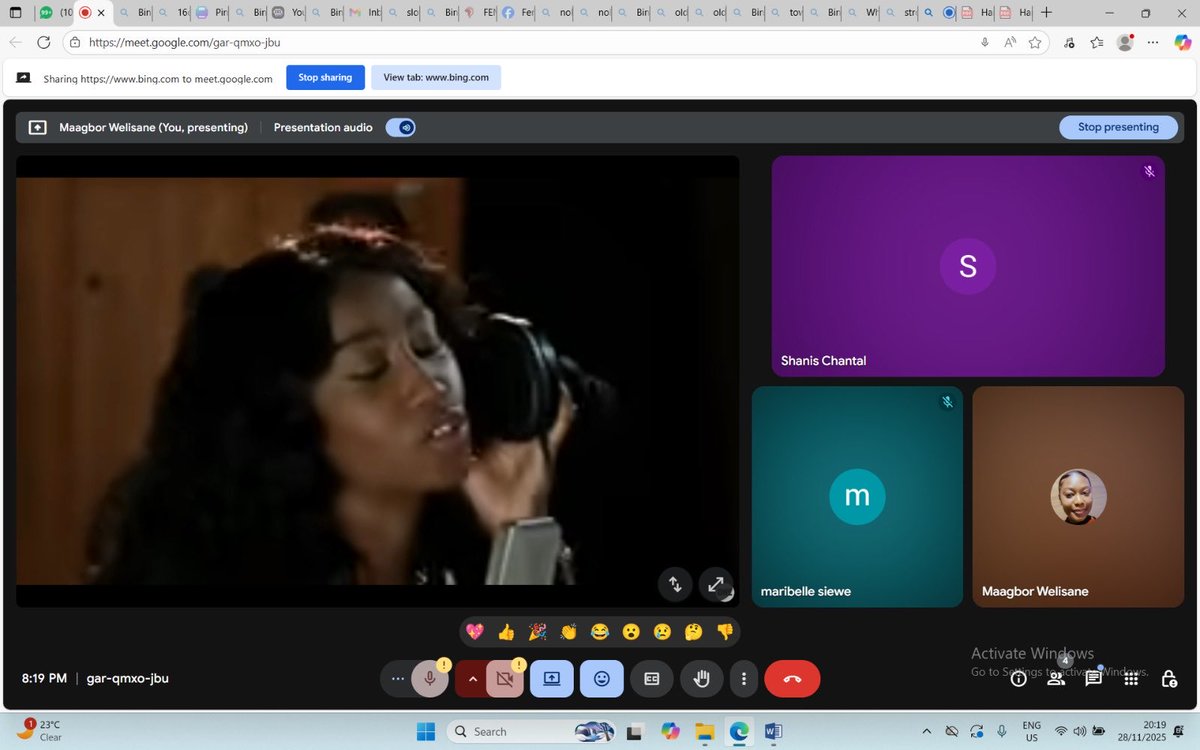This screenshot has width=1200, height=750.
Task: Select Shanis Chantal participant tile
Action: pos(968,266)
